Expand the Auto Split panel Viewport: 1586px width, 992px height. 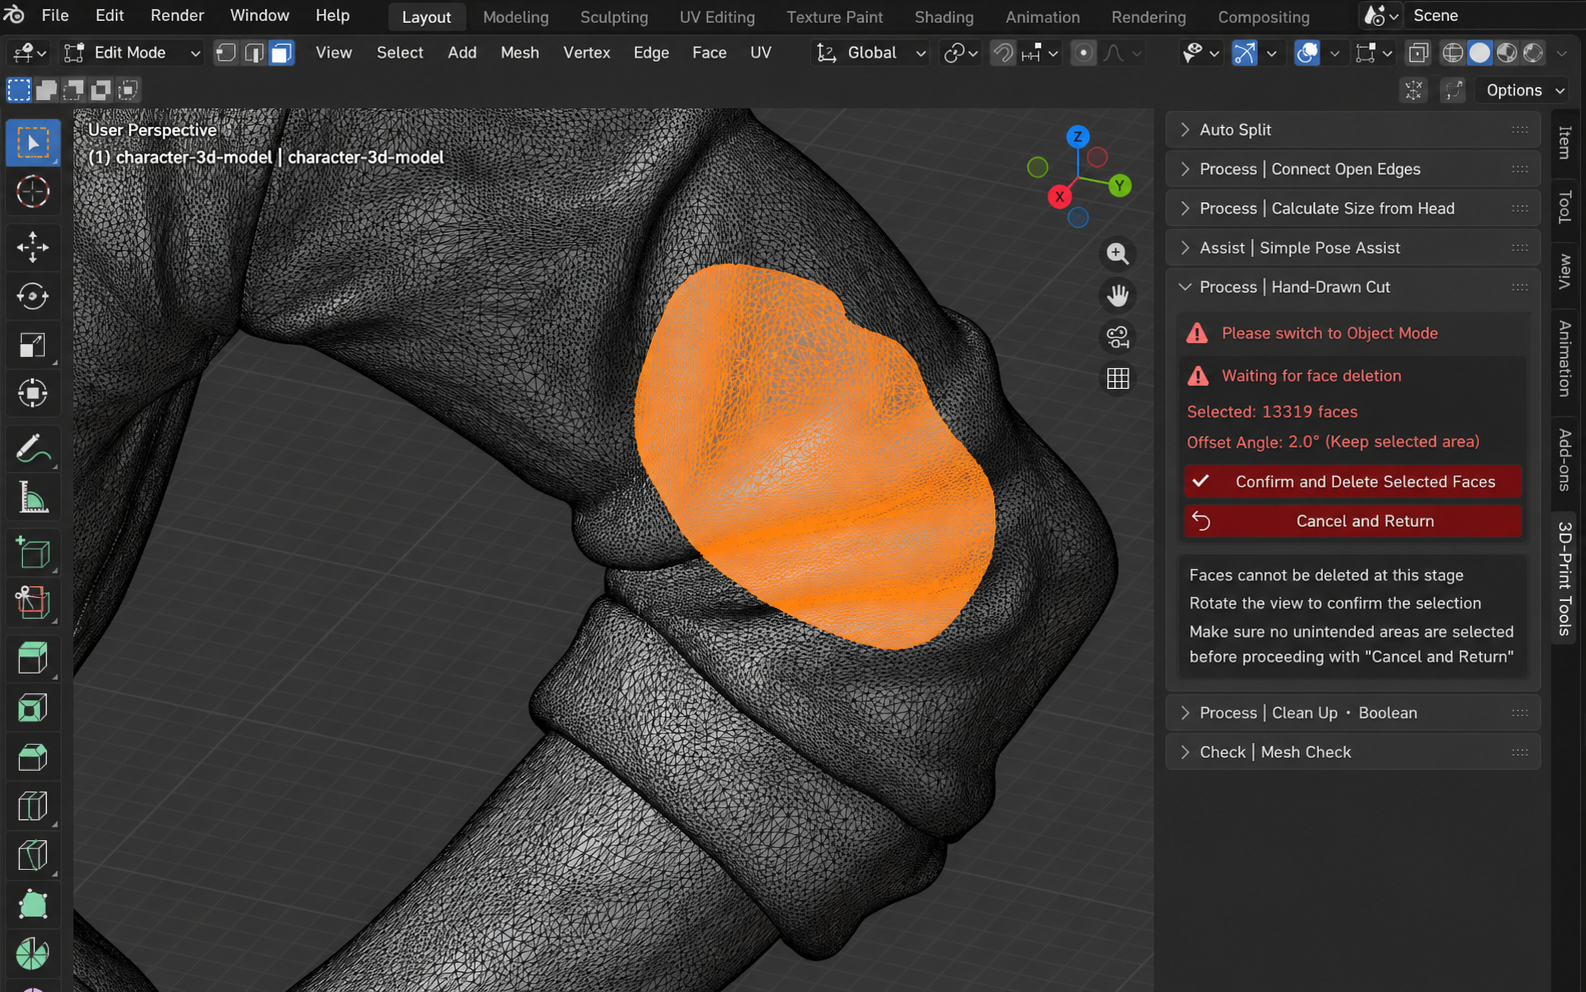click(1352, 130)
